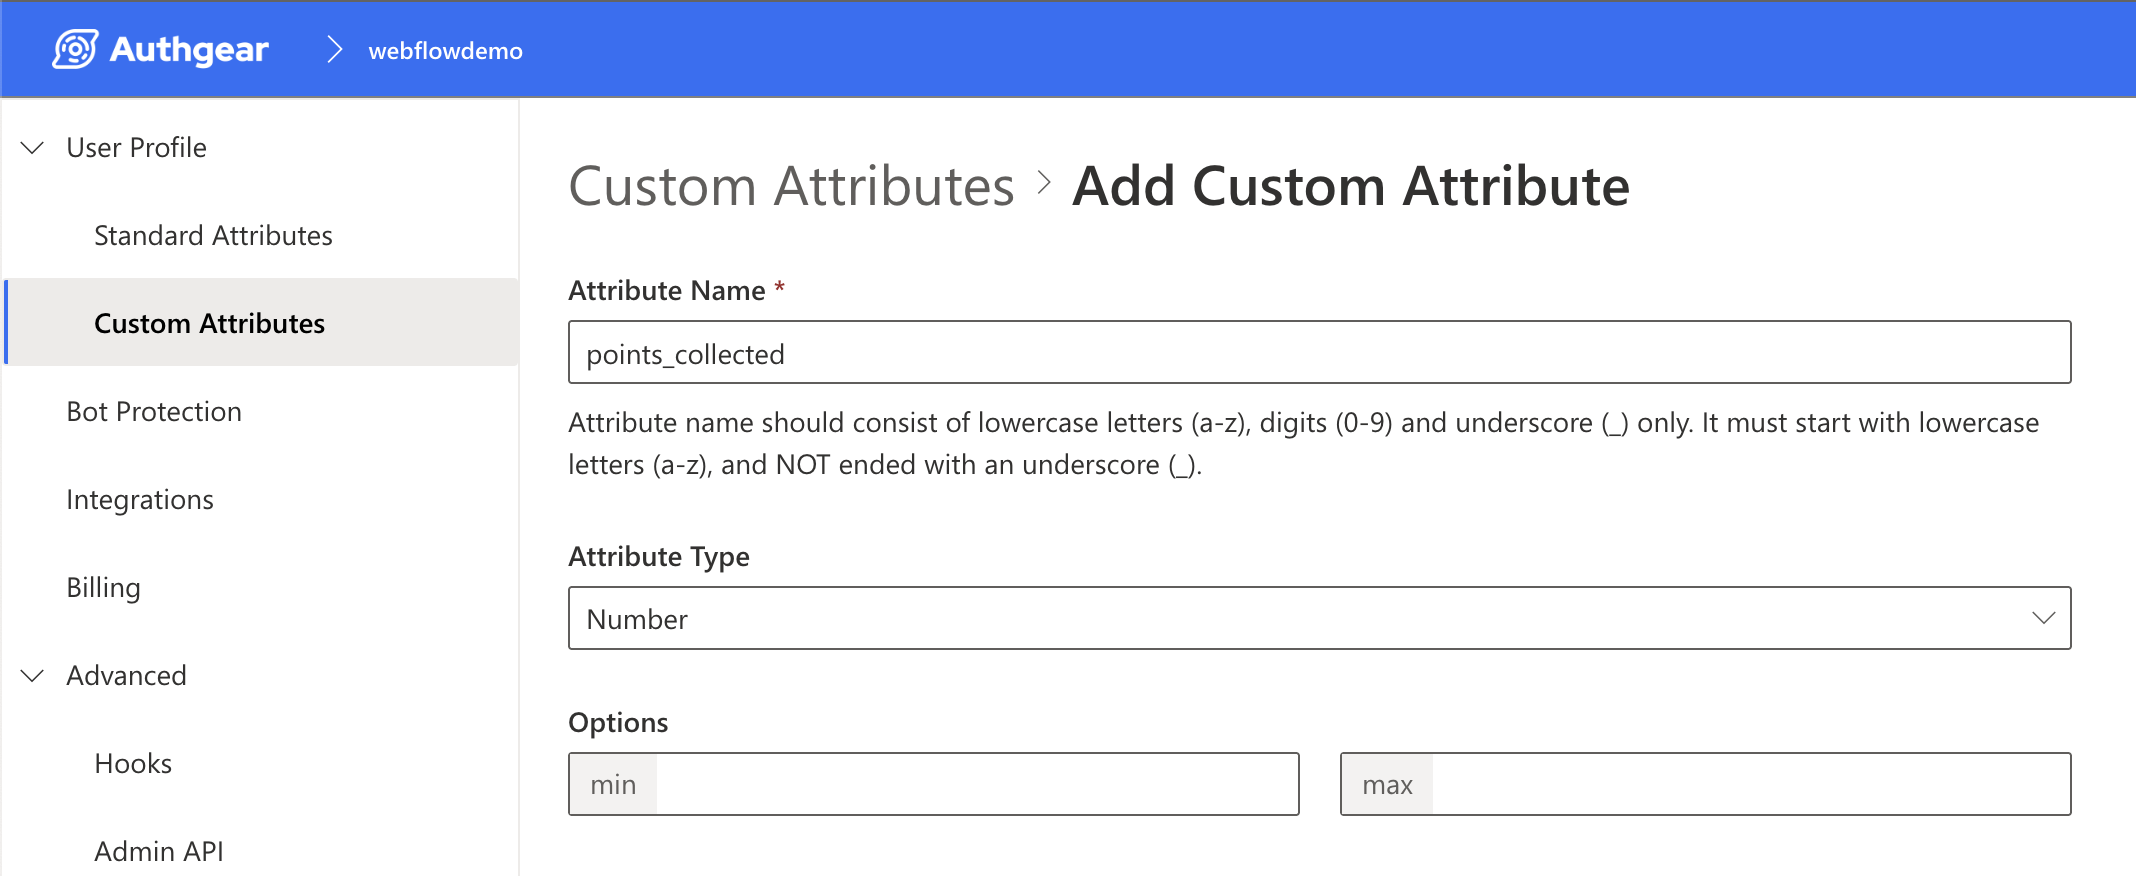The height and width of the screenshot is (876, 2136).
Task: Click the min option input field
Action: click(x=976, y=785)
